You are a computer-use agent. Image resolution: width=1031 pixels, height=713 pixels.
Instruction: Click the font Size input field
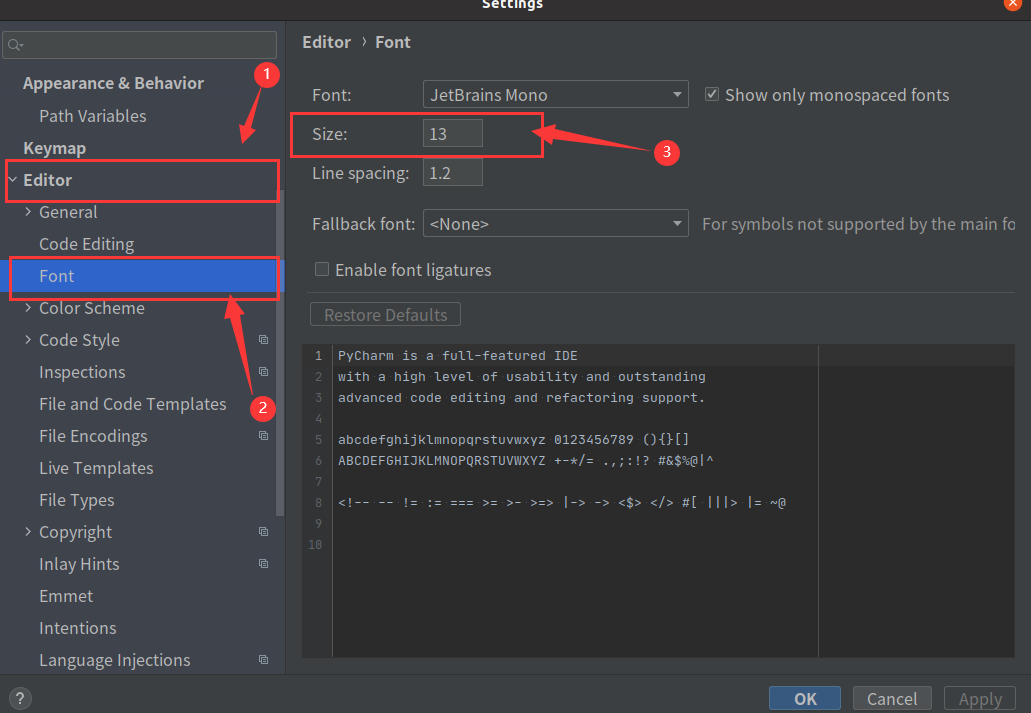tap(452, 134)
